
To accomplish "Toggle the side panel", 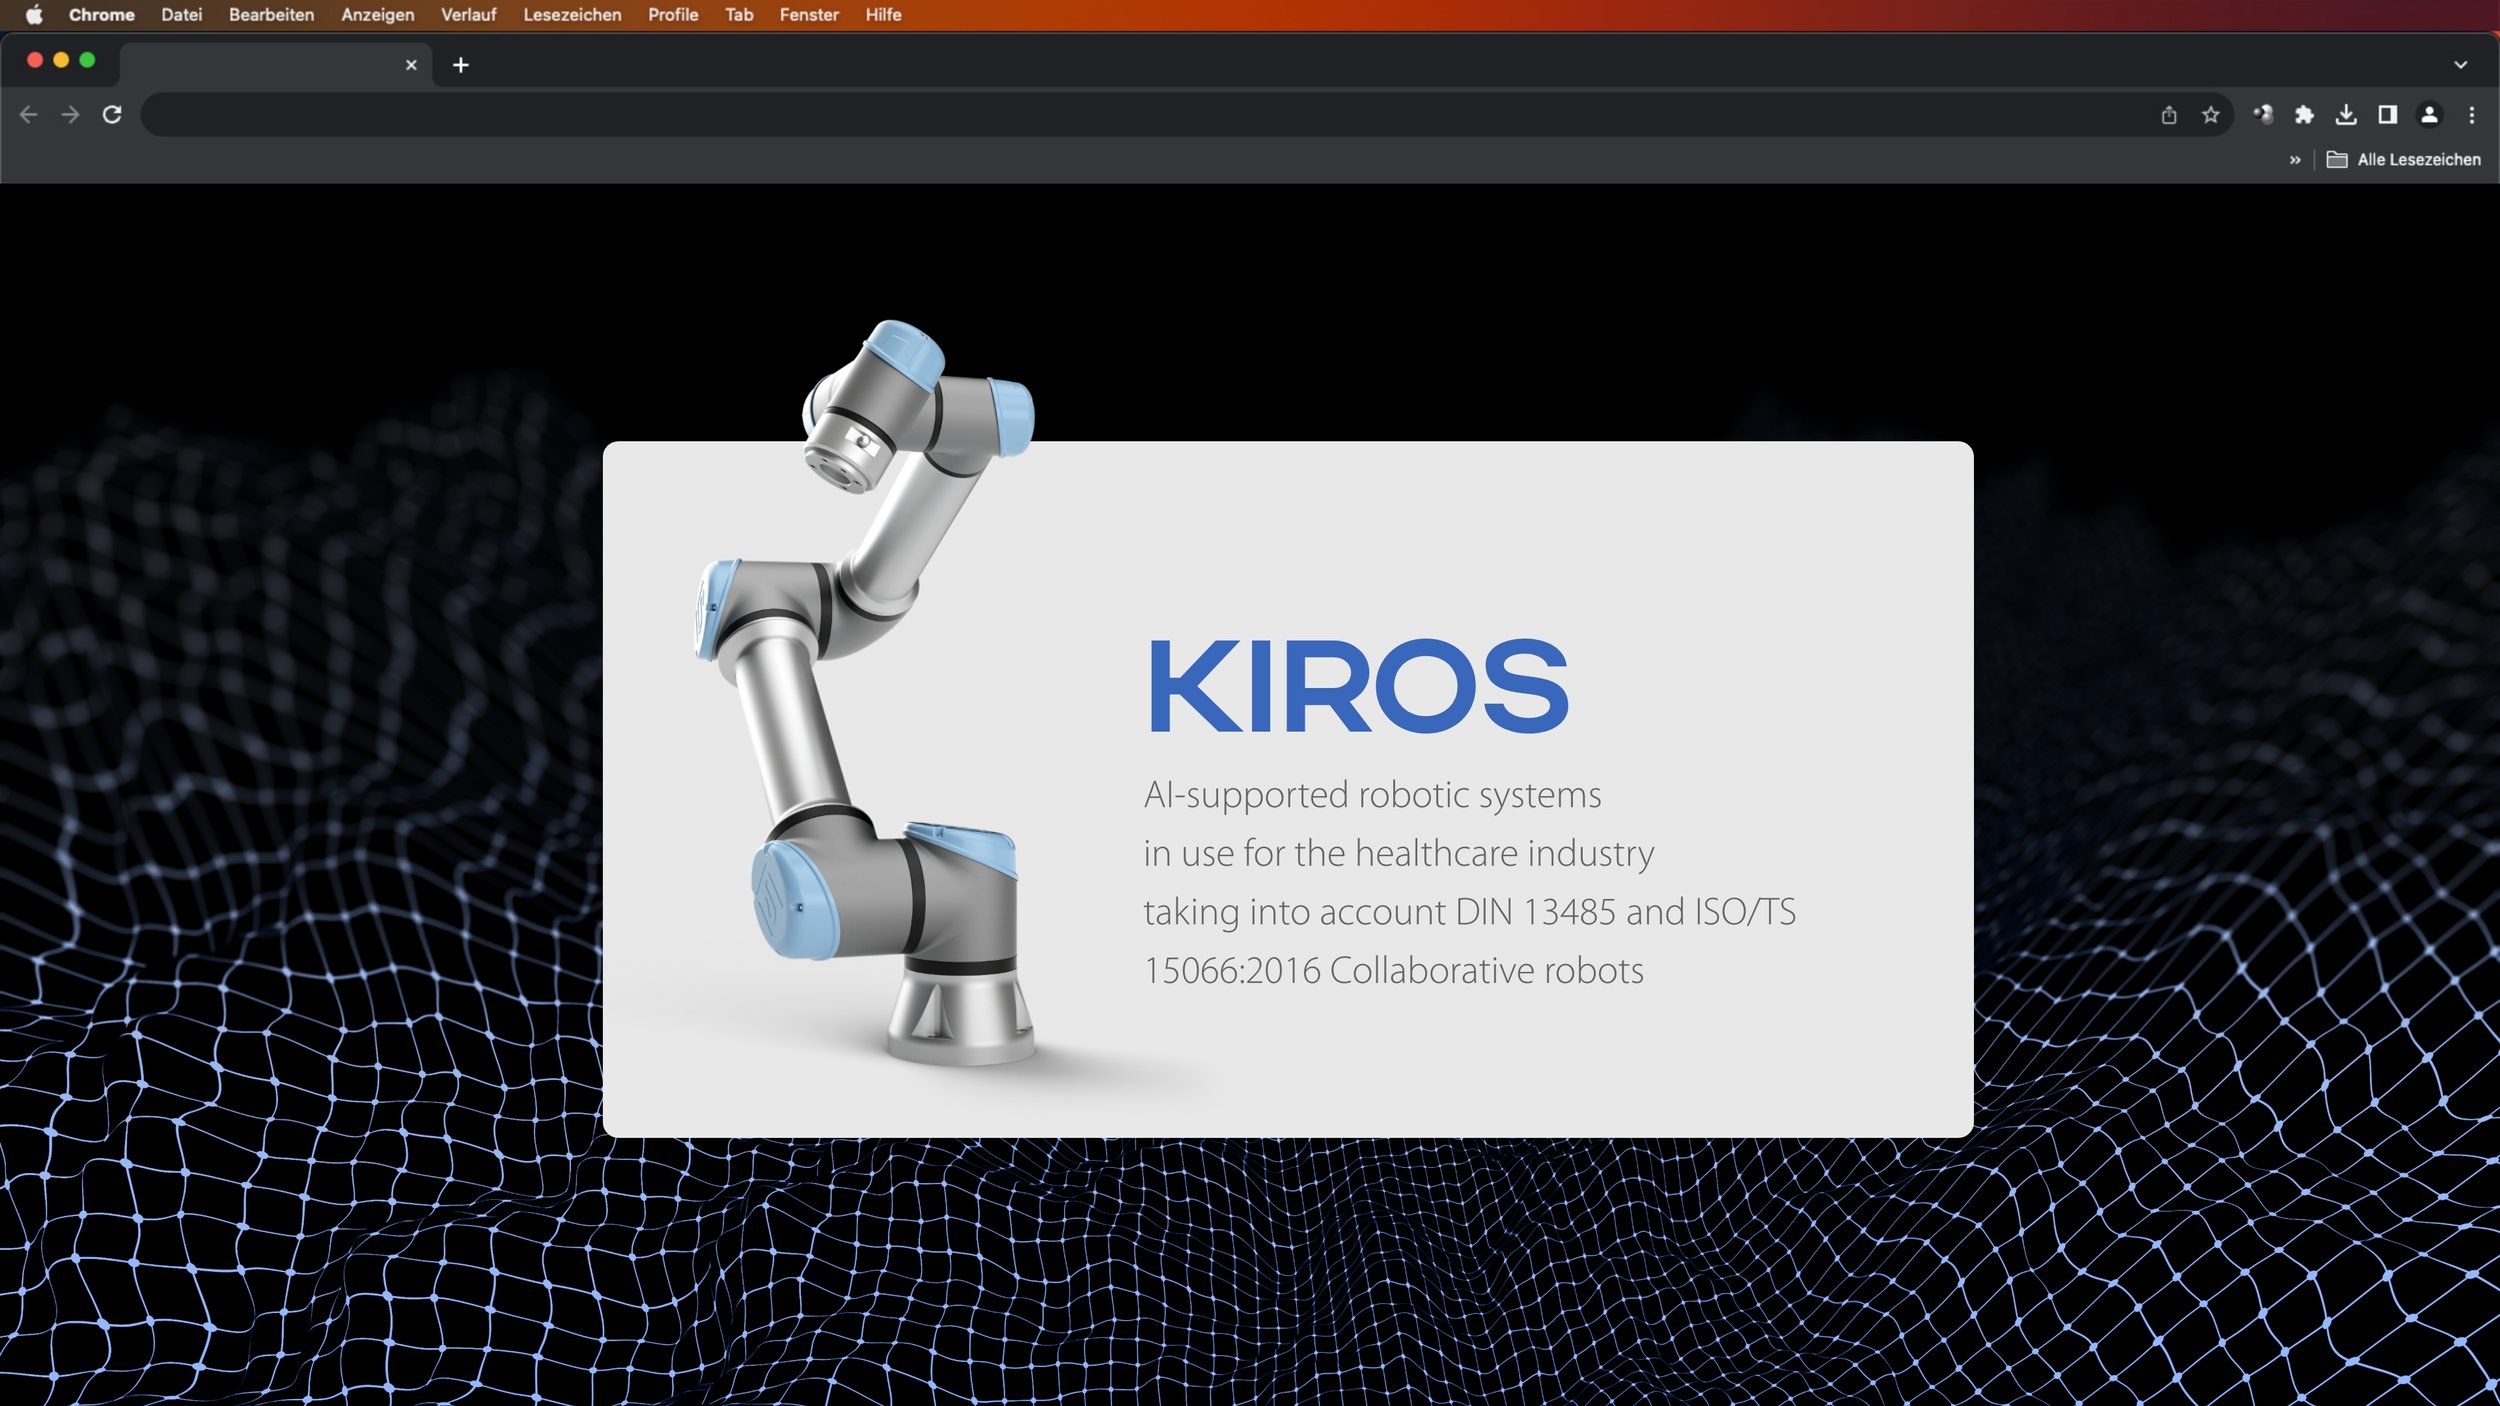I will (2387, 115).
